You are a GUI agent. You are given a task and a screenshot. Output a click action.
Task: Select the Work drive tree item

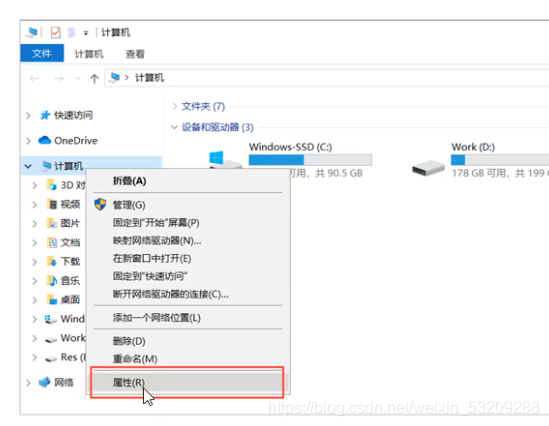coord(73,338)
